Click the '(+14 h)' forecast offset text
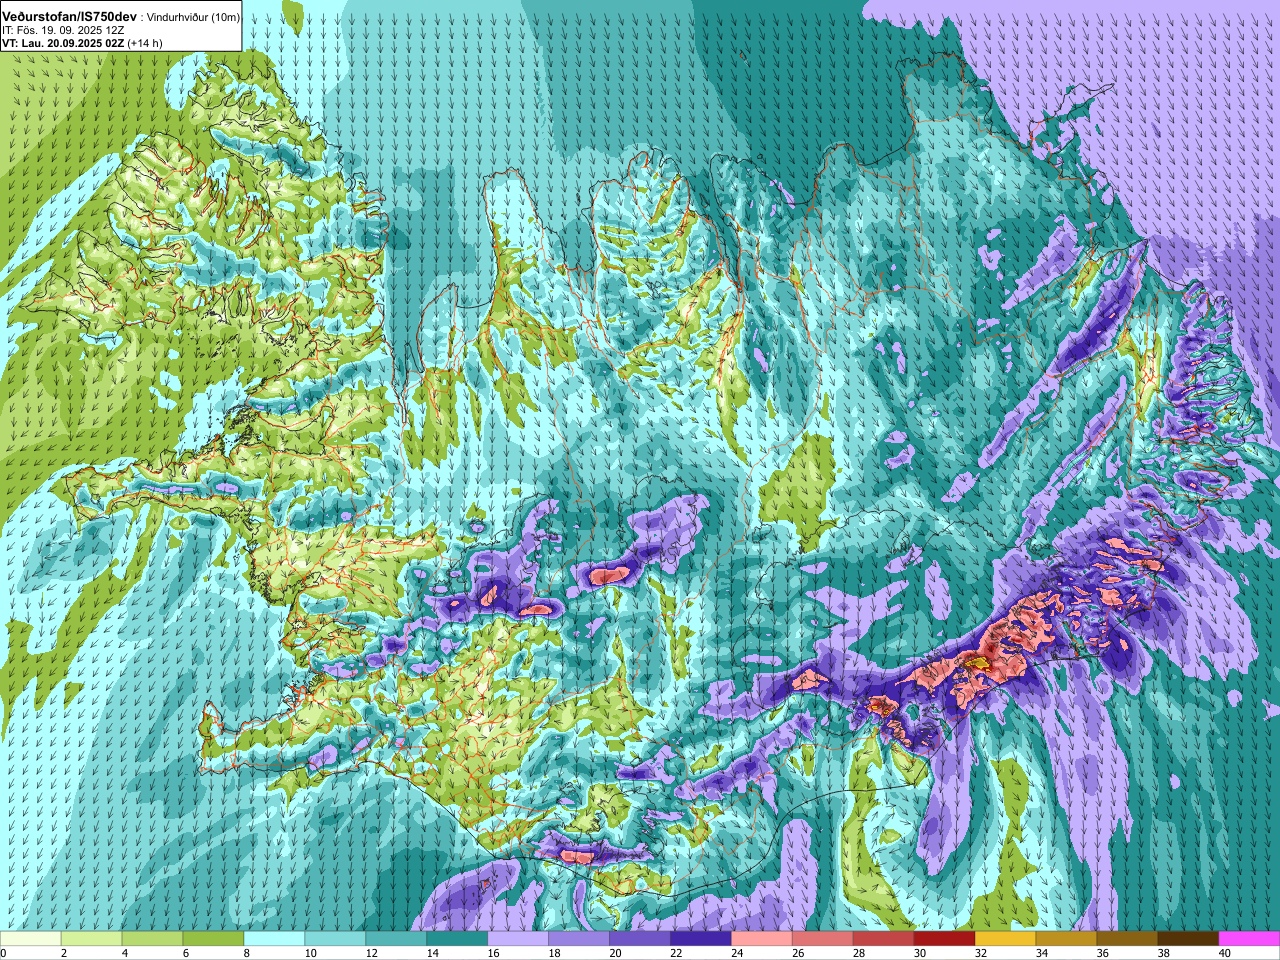This screenshot has width=1280, height=960. click(145, 43)
